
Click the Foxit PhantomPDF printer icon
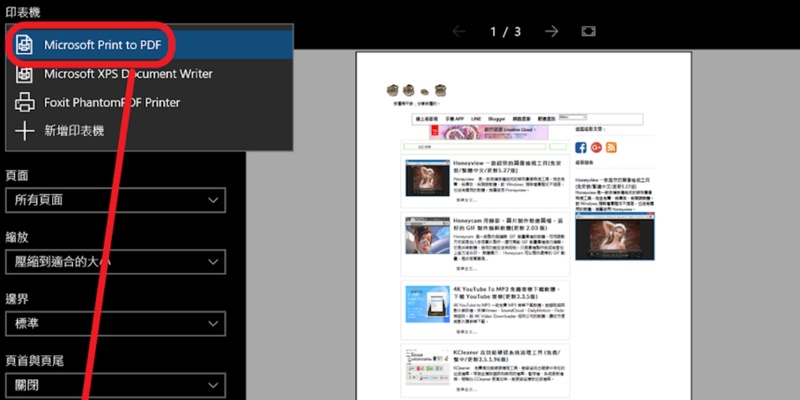point(24,103)
